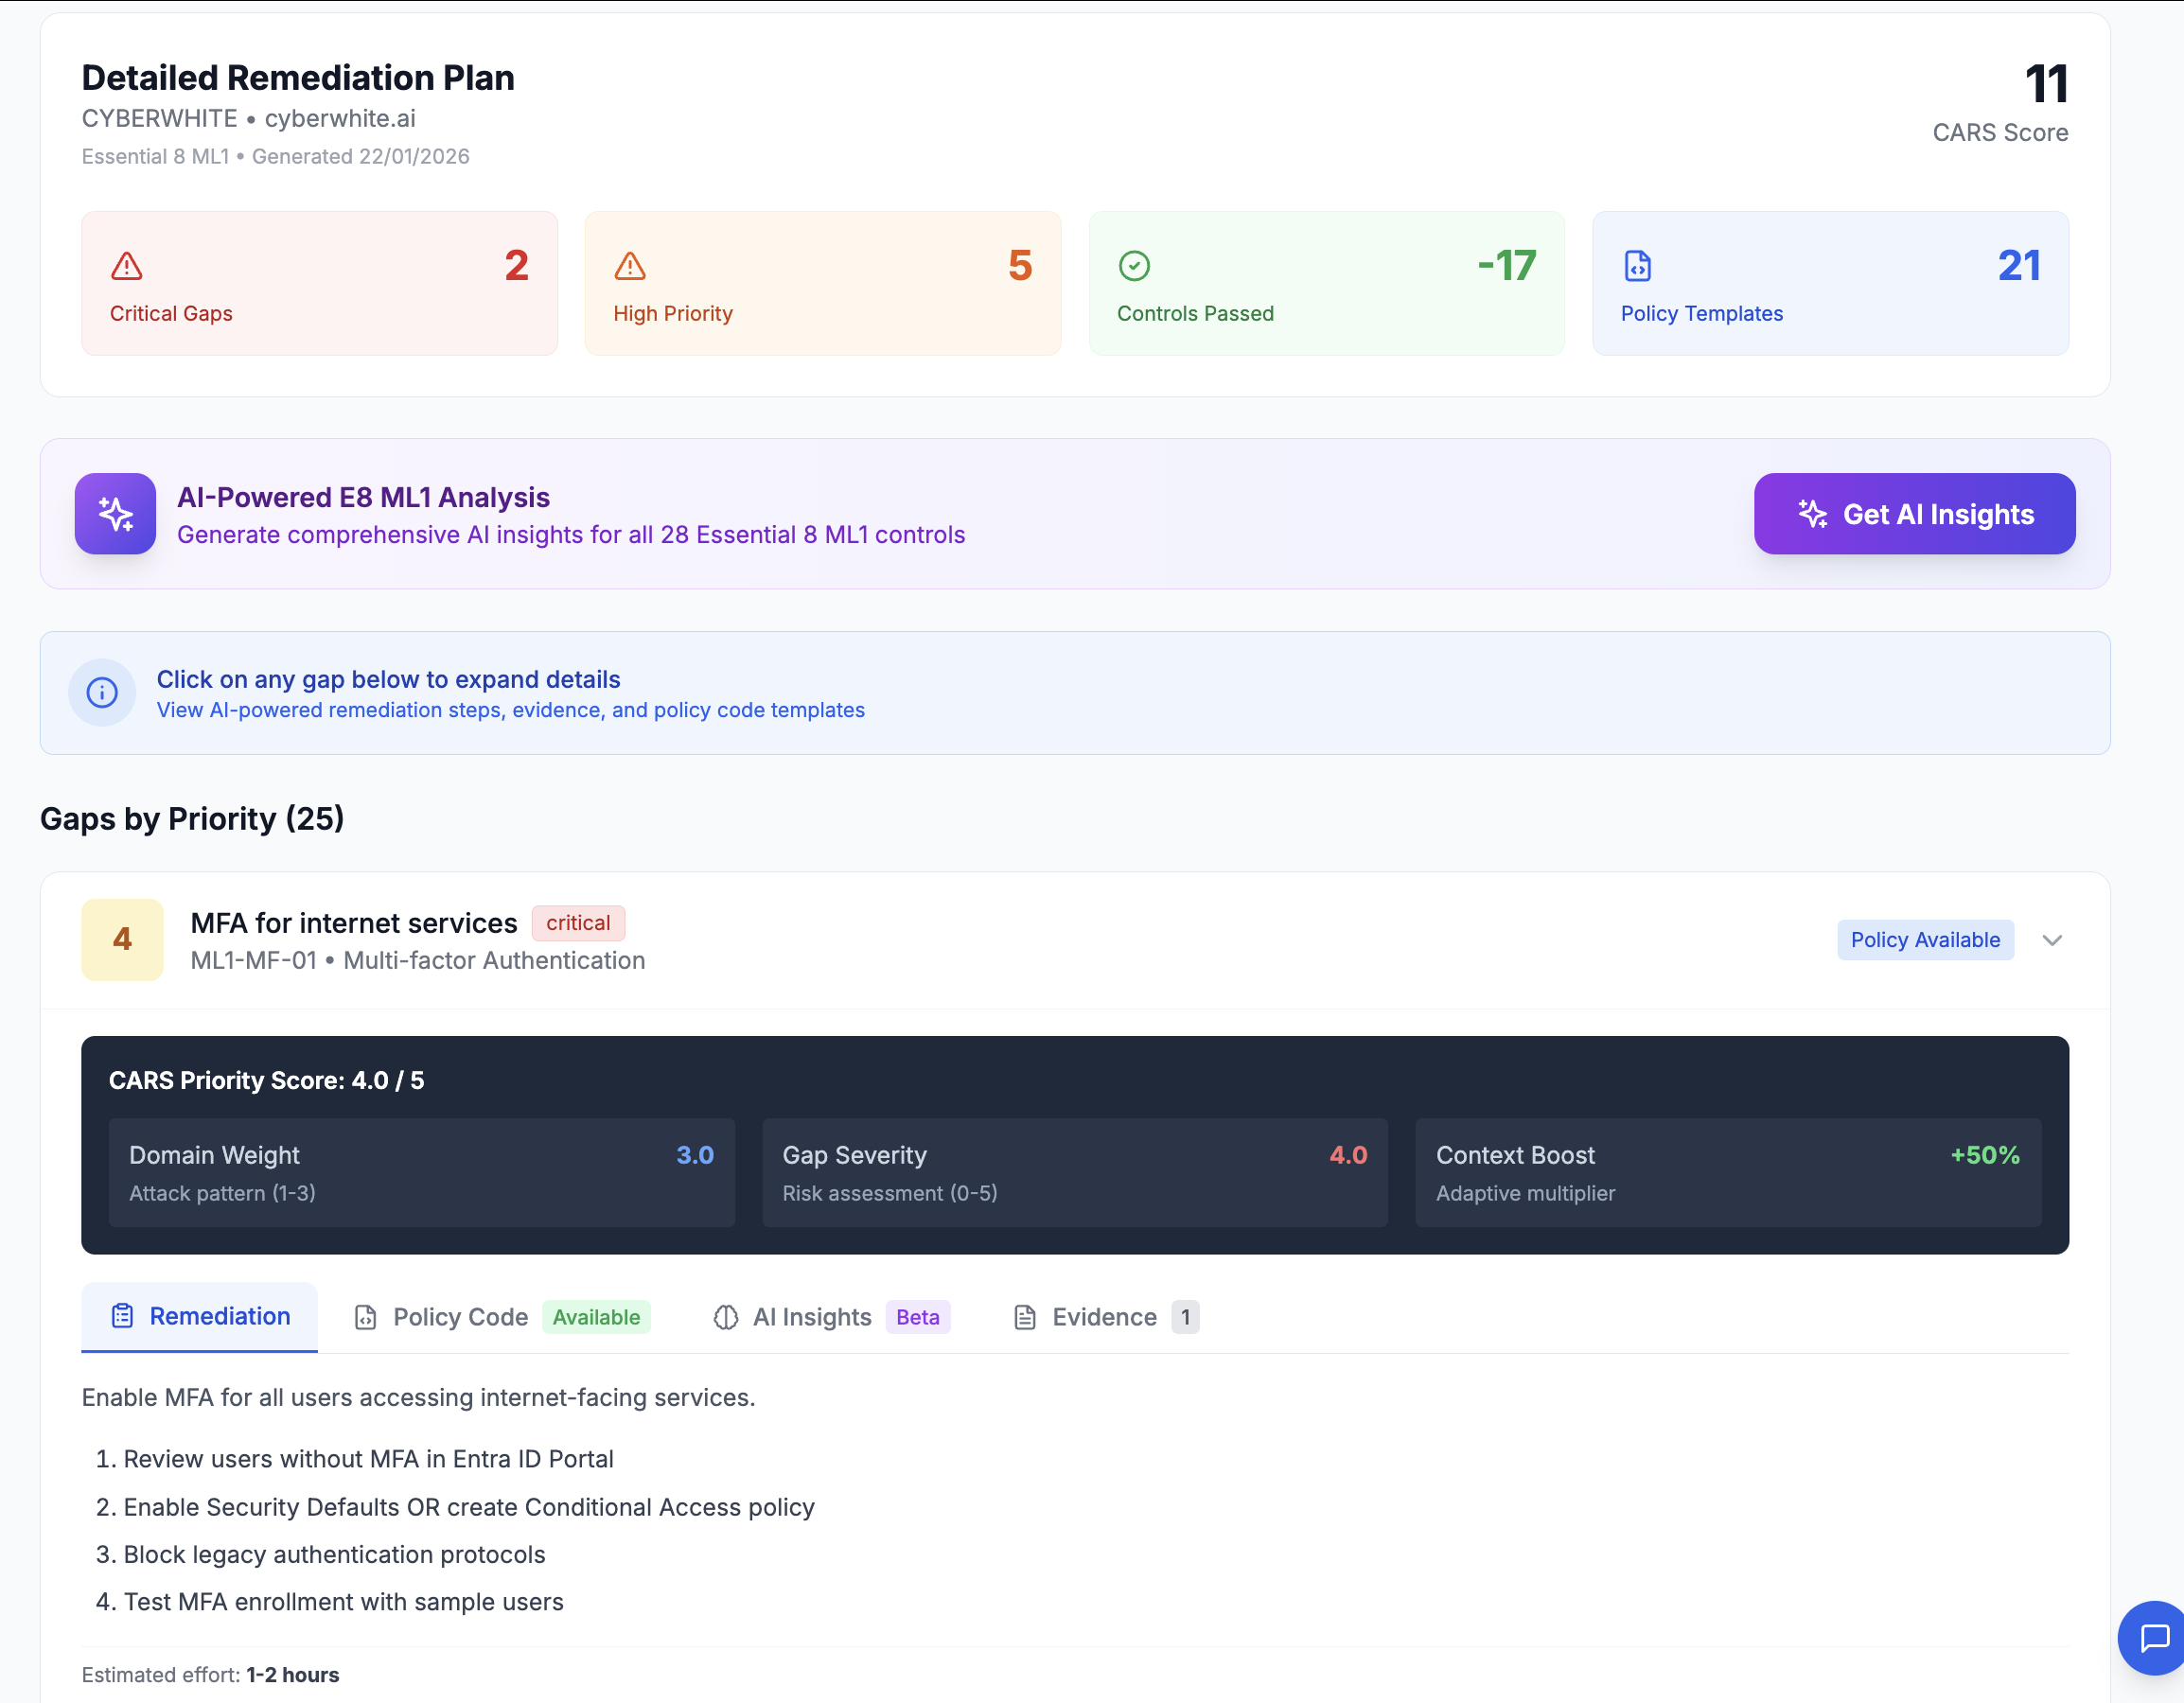Open the chat bubble widget
This screenshot has height=1703, width=2184.
pos(2153,1639)
